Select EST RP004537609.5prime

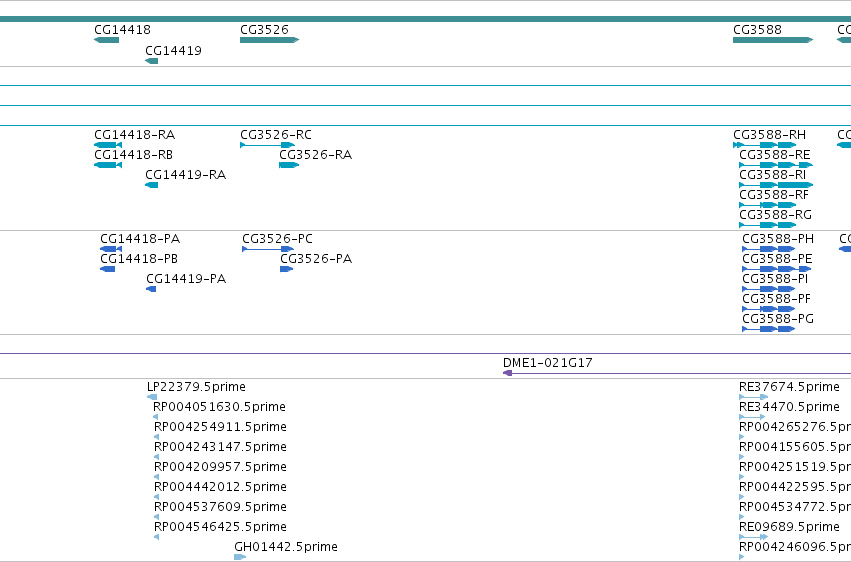pyautogui.click(x=157, y=518)
